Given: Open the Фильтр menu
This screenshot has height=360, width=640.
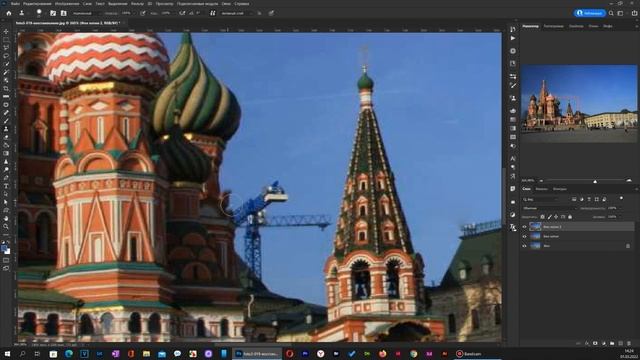Looking at the screenshot, I should 137,4.
